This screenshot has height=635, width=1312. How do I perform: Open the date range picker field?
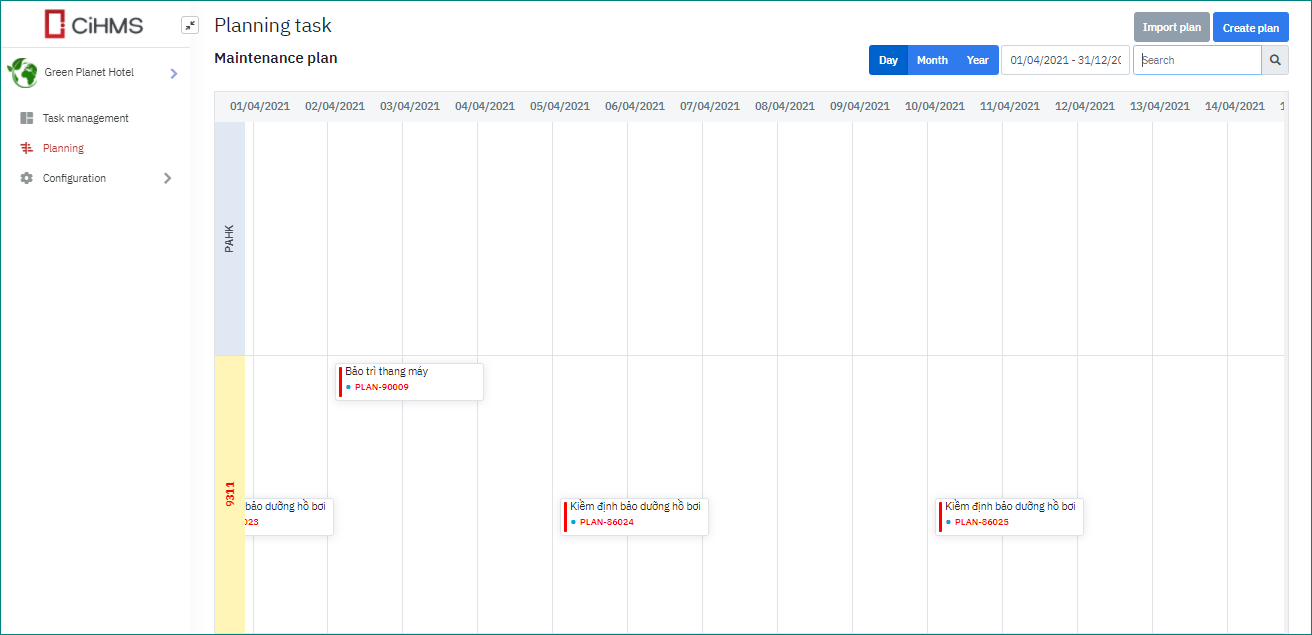[x=1065, y=60]
